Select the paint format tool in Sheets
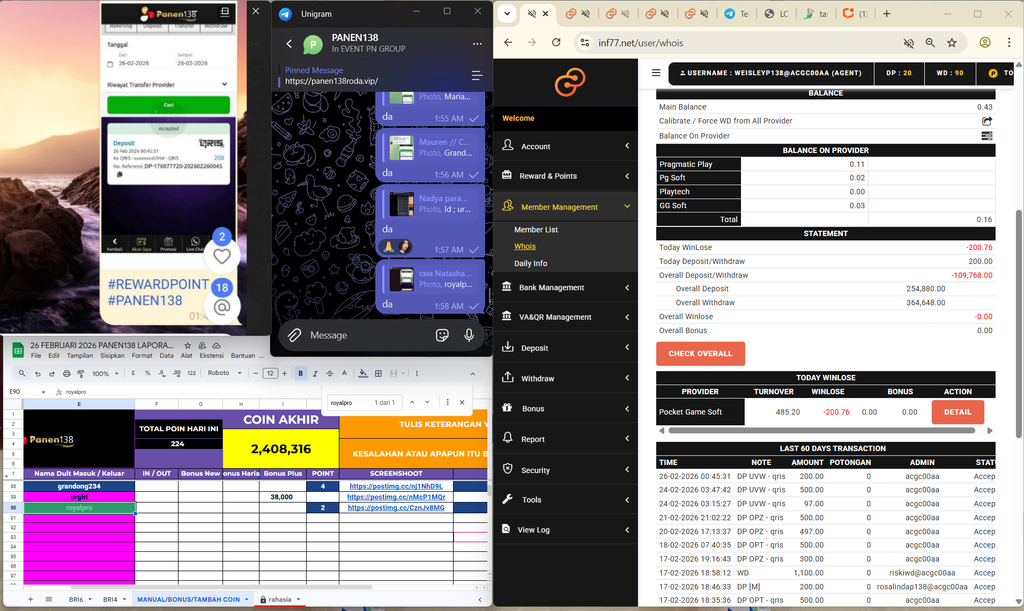Image resolution: width=1024 pixels, height=611 pixels. tap(81, 373)
